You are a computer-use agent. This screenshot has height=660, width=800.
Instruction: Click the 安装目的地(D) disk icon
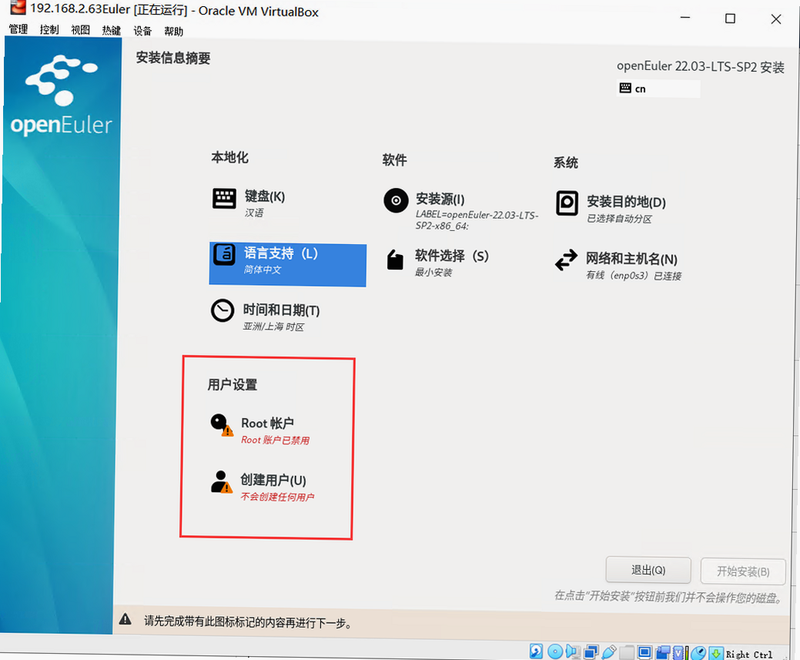coord(567,204)
